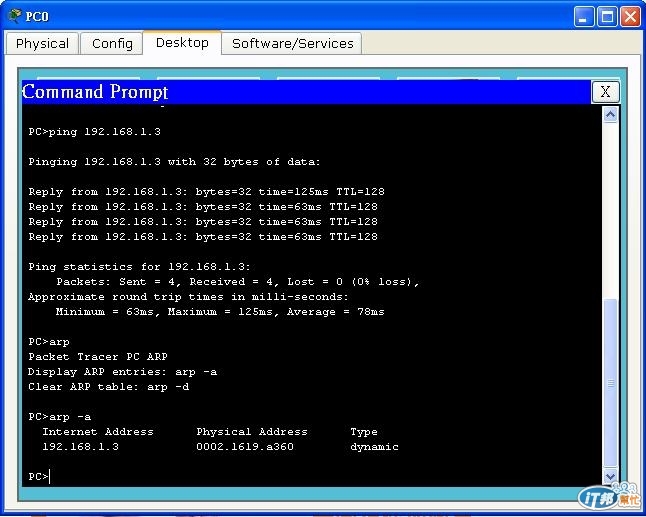This screenshot has width=646, height=517.
Task: Click the scrollbar up arrow
Action: tap(610, 115)
